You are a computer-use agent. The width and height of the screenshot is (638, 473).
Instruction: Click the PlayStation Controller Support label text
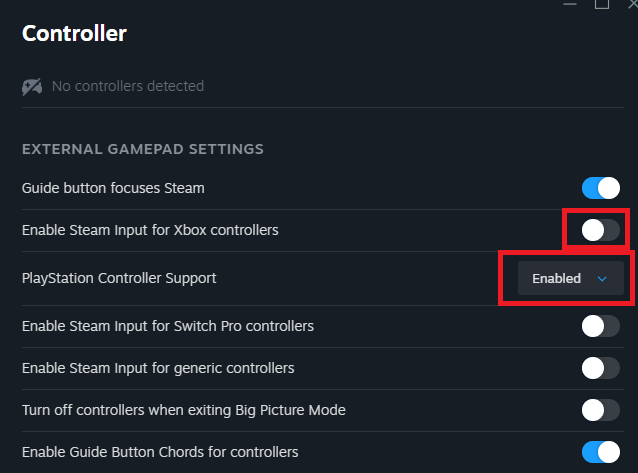point(119,278)
